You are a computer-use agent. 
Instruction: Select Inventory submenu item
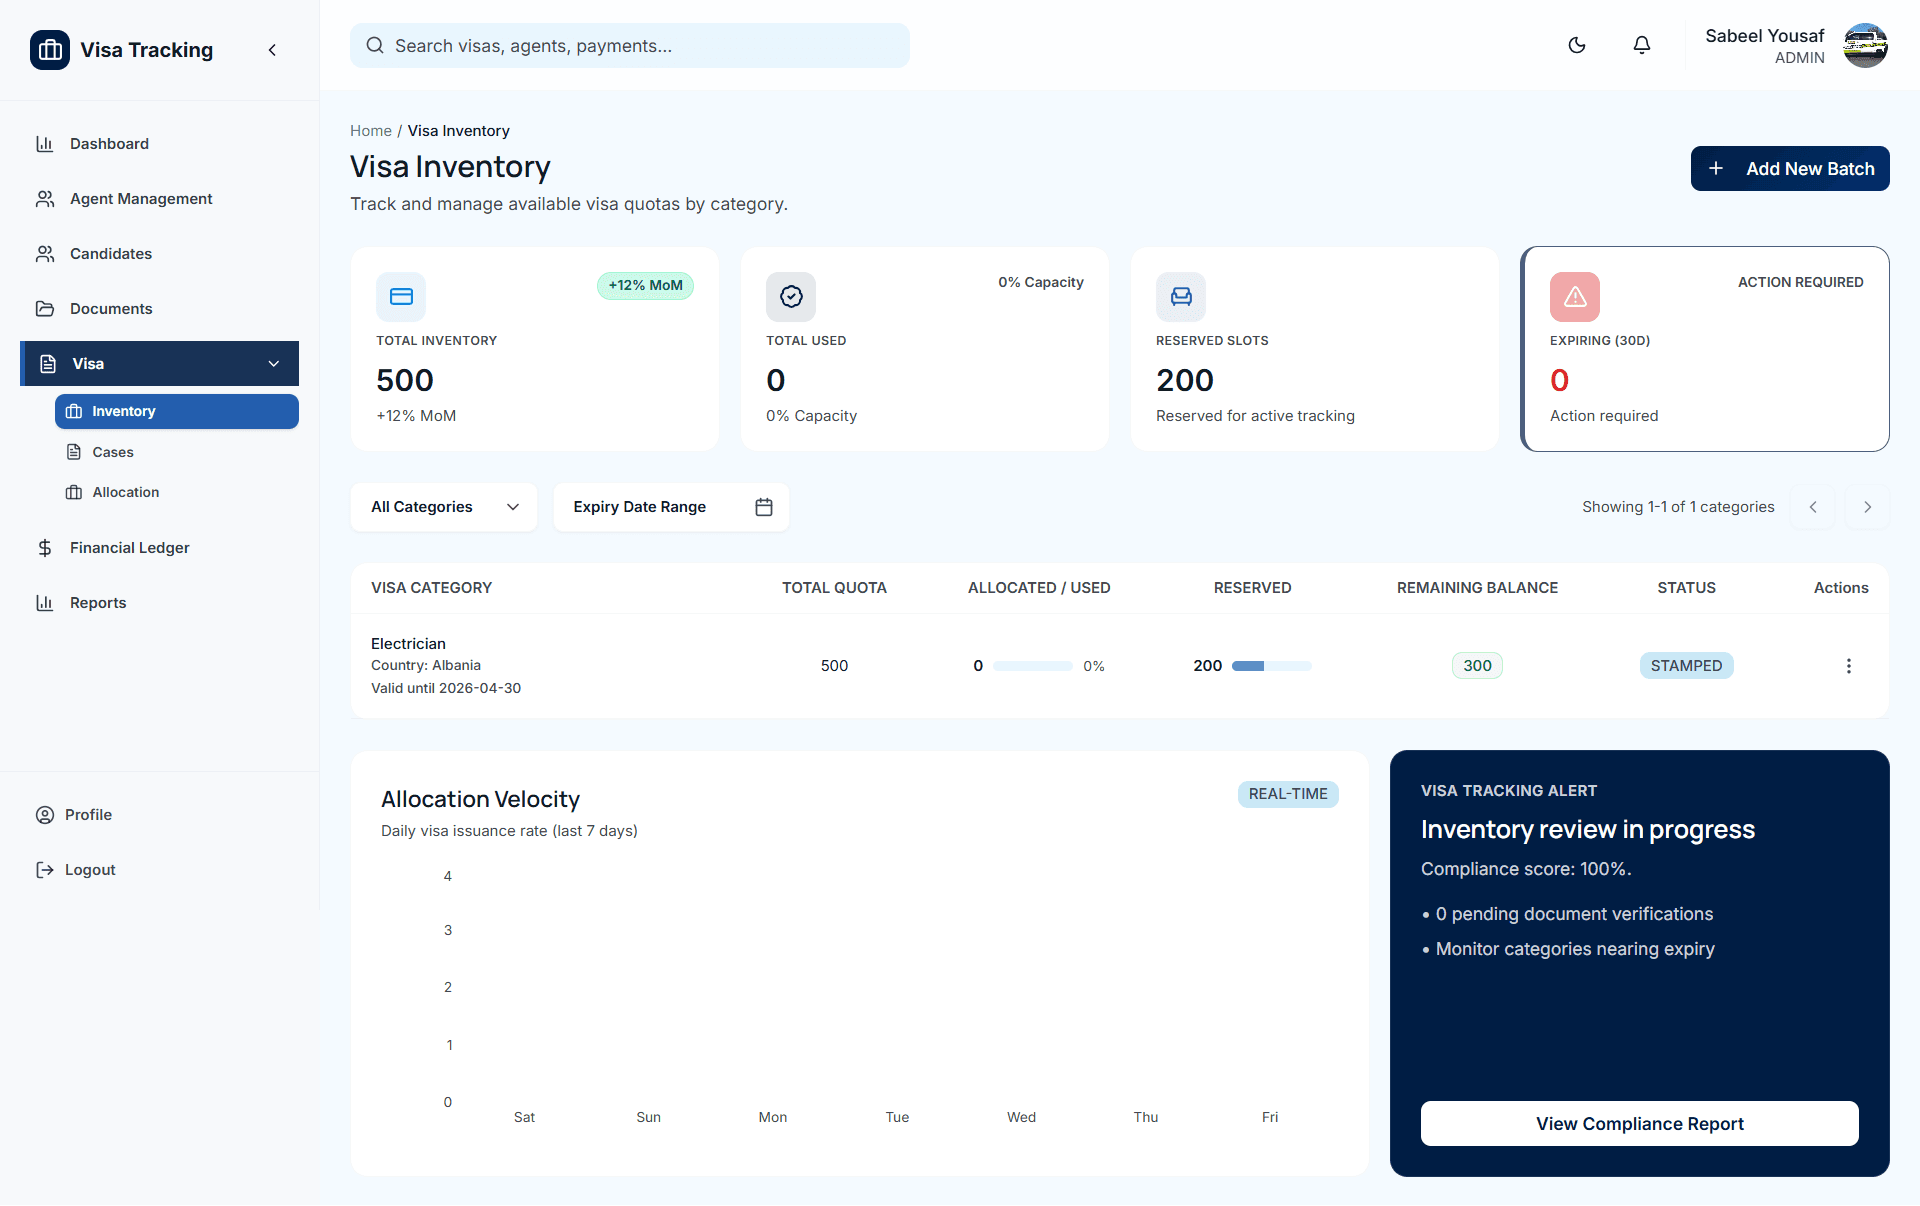(x=177, y=412)
